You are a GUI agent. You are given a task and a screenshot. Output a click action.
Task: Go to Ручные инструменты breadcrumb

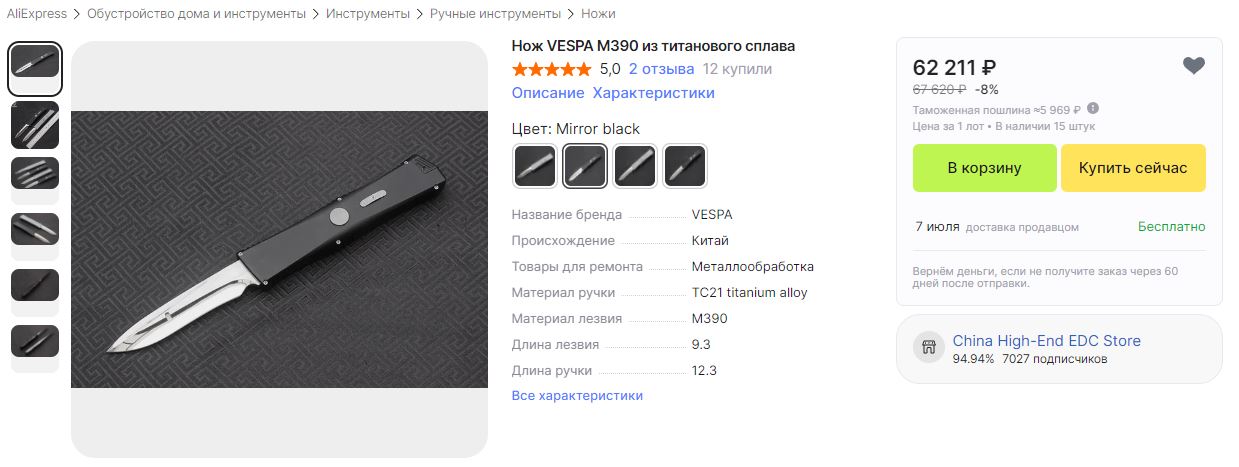[x=495, y=14]
